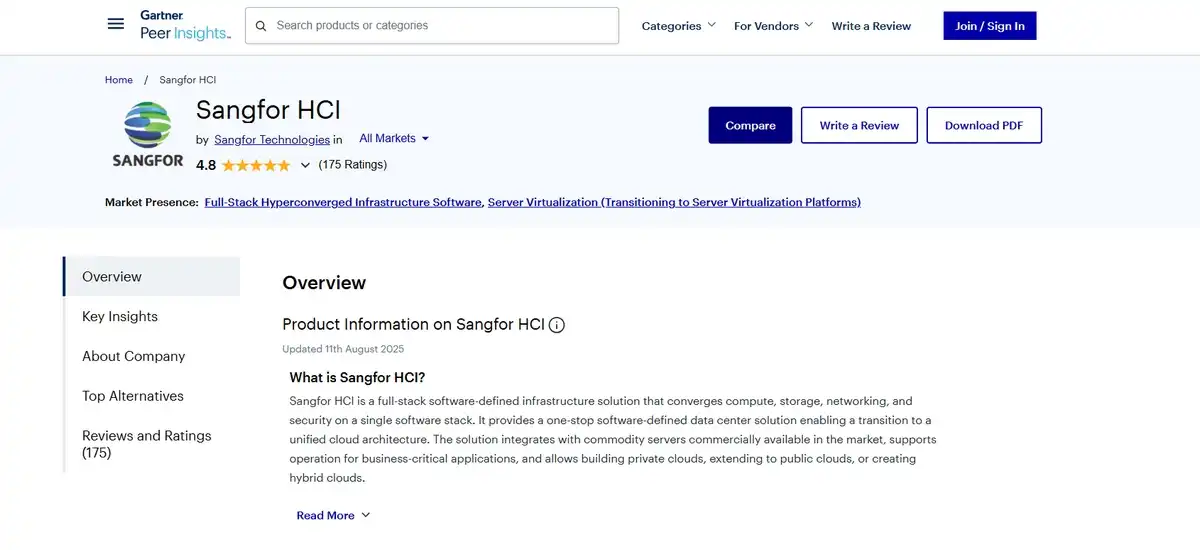Expand the rating breakdown chevron
Viewport: 1200px width, 550px height.
click(305, 165)
